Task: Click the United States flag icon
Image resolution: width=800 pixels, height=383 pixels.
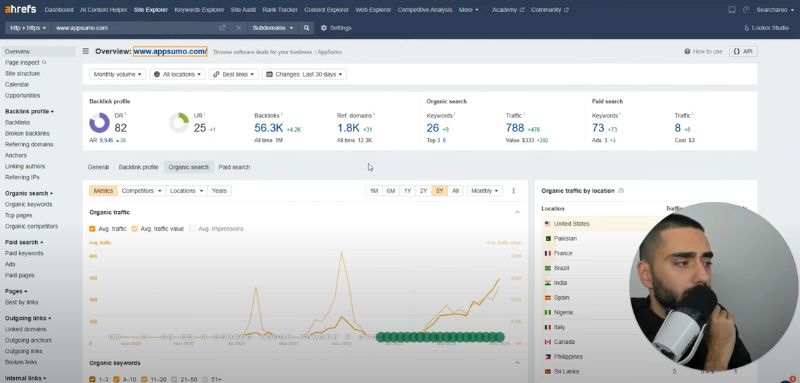Action: coord(547,224)
